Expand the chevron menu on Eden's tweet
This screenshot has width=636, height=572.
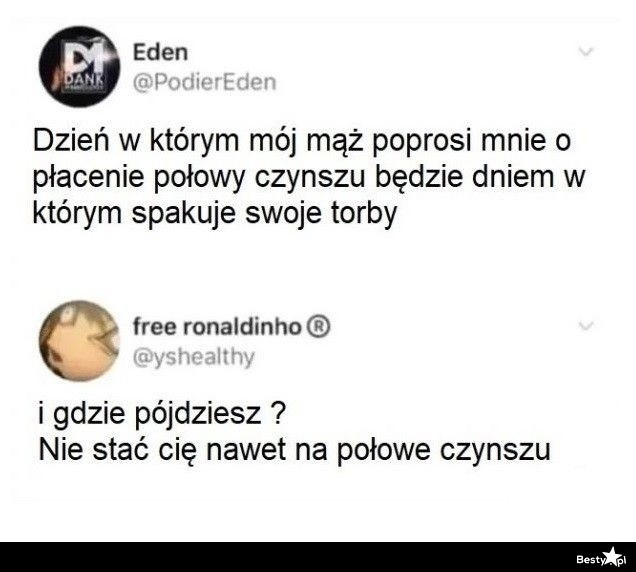[x=586, y=52]
